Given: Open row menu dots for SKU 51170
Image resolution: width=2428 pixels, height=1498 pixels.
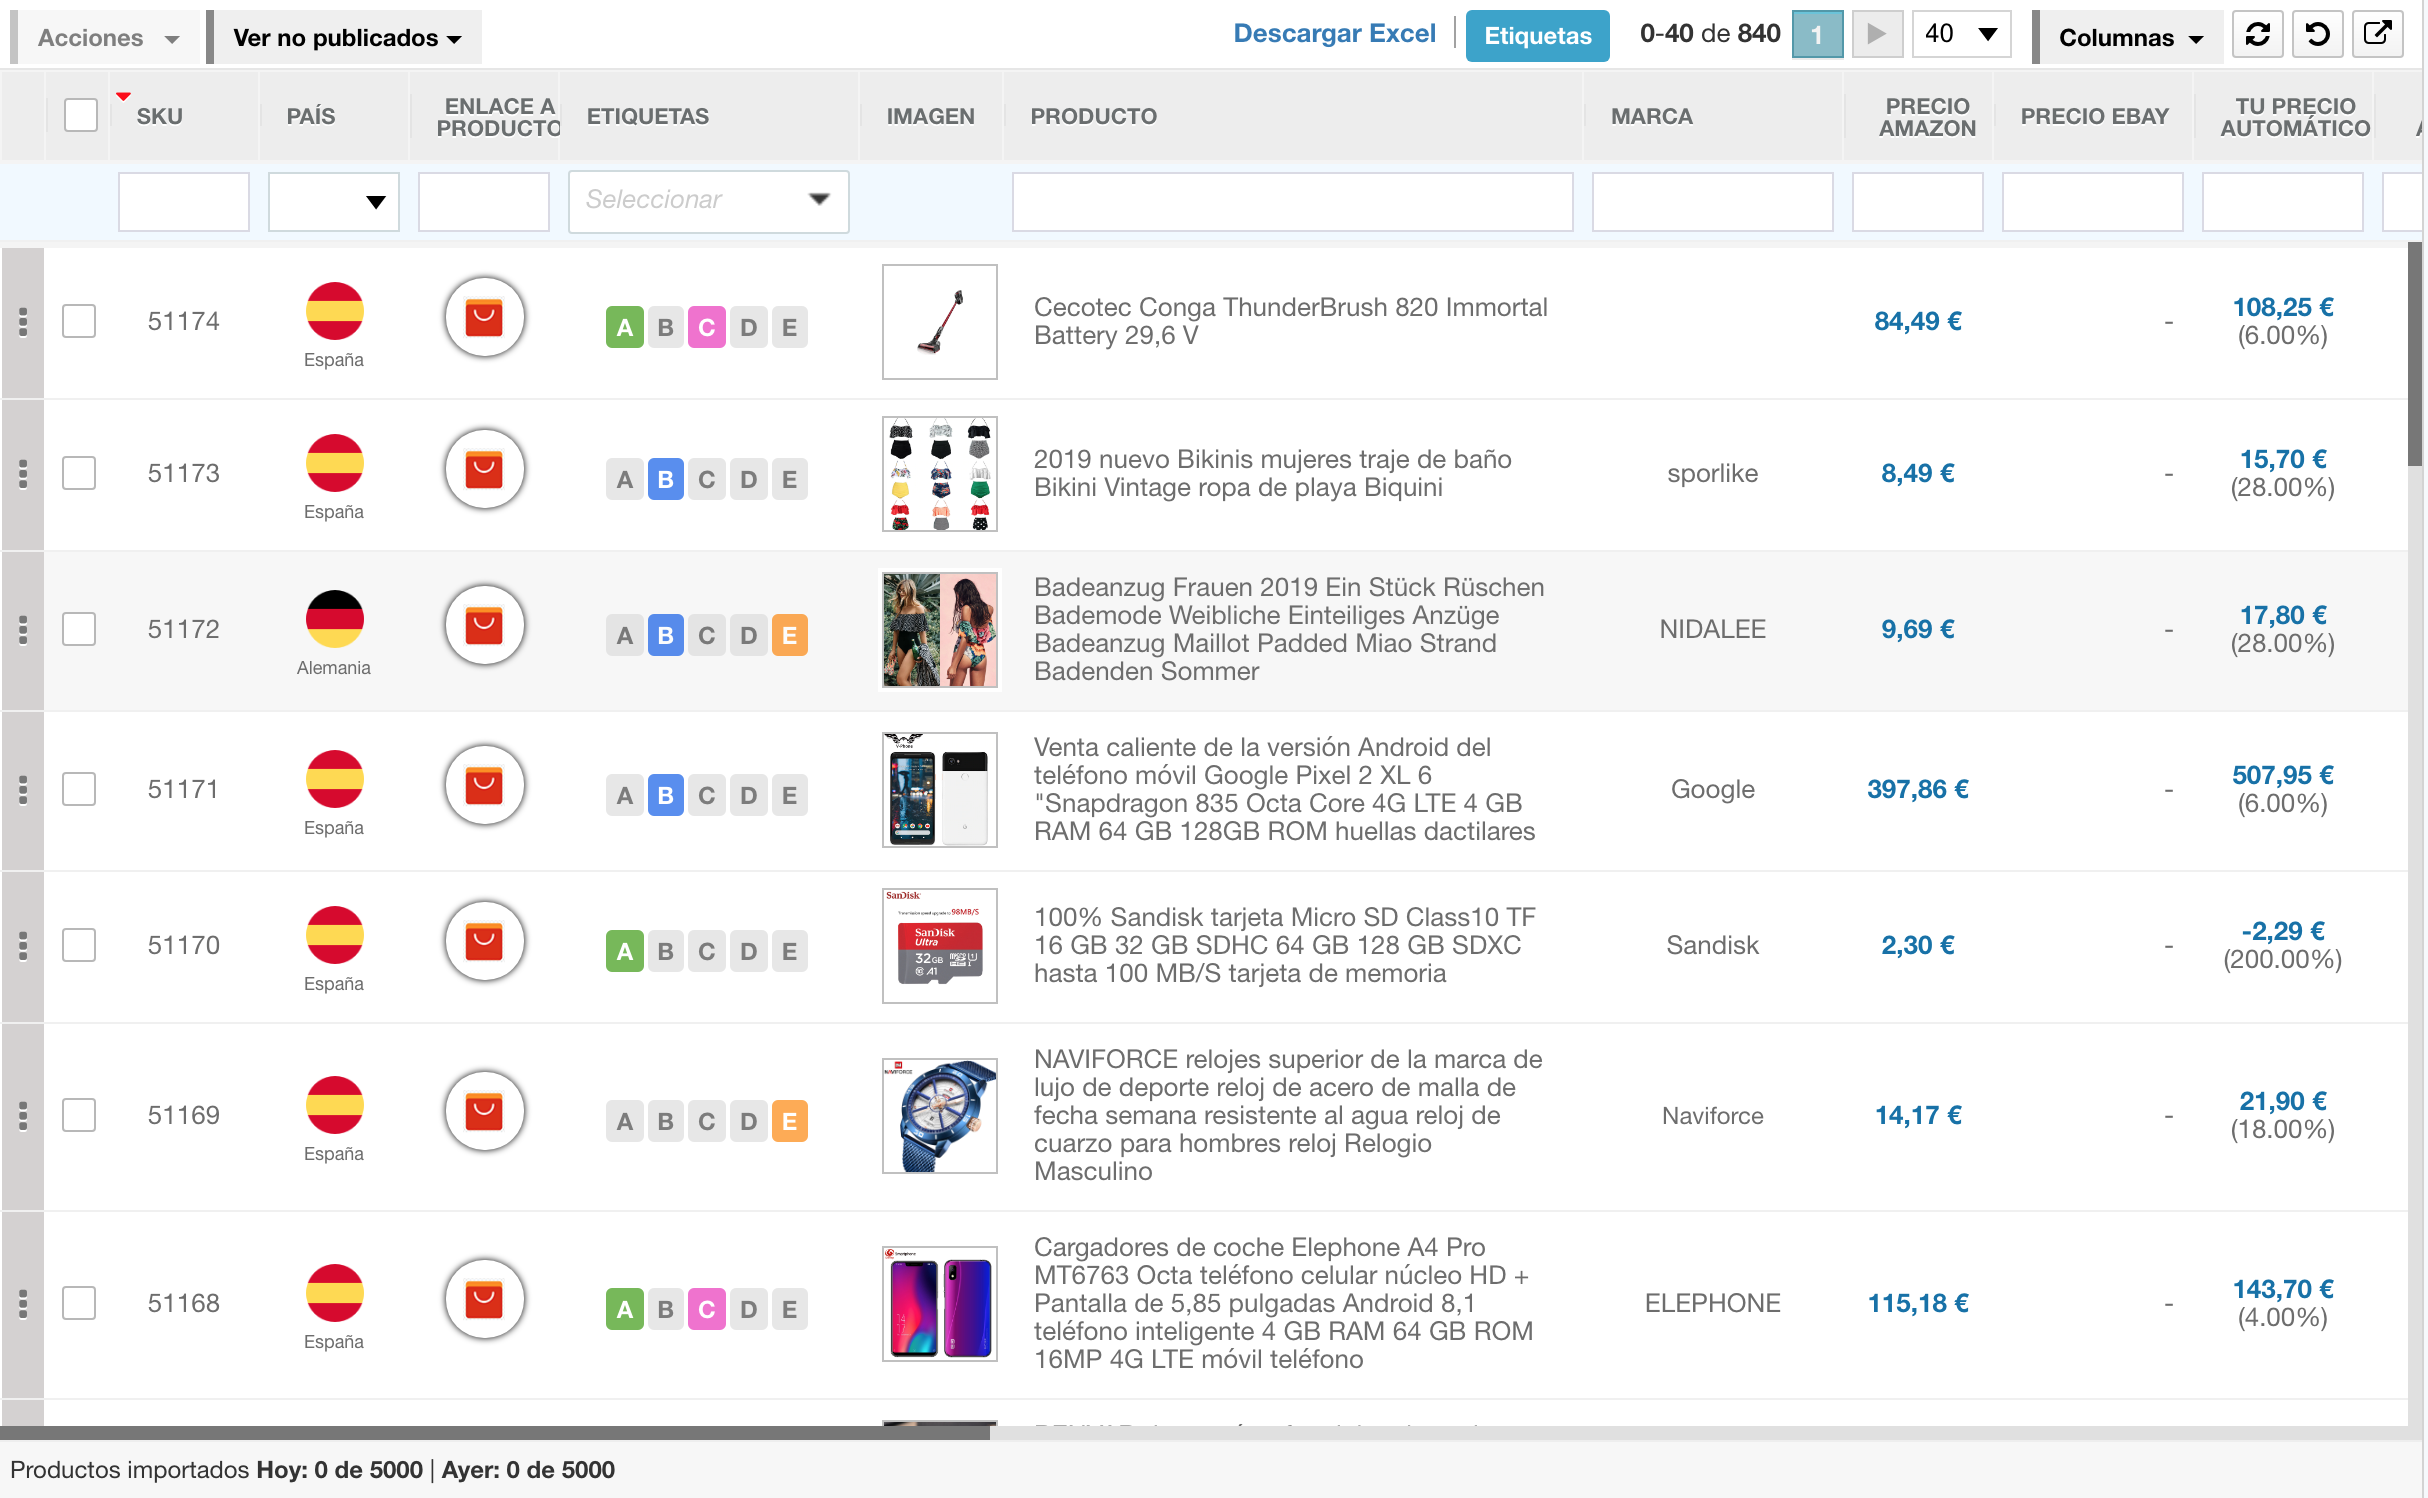Looking at the screenshot, I should click(23, 946).
